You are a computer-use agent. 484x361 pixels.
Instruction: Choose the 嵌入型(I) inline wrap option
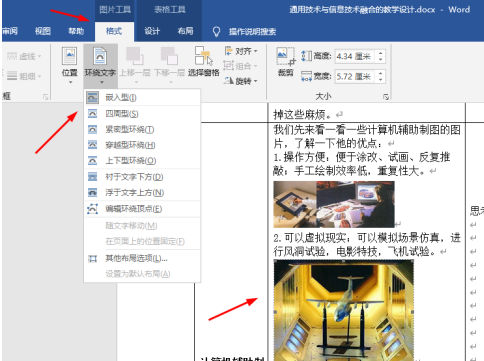tap(142, 97)
